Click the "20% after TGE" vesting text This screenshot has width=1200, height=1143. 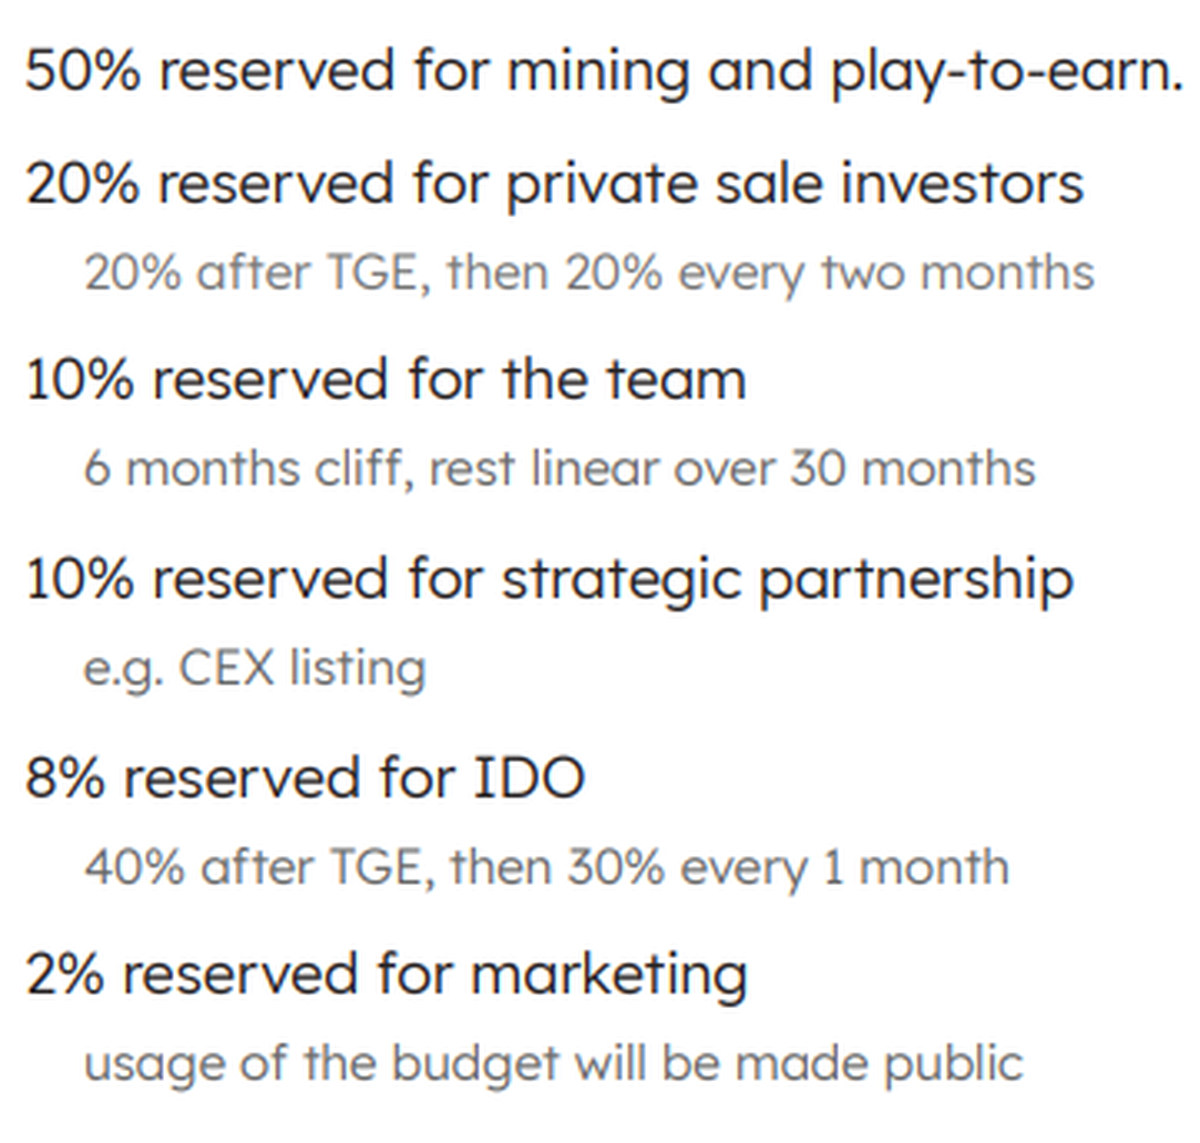[250, 273]
